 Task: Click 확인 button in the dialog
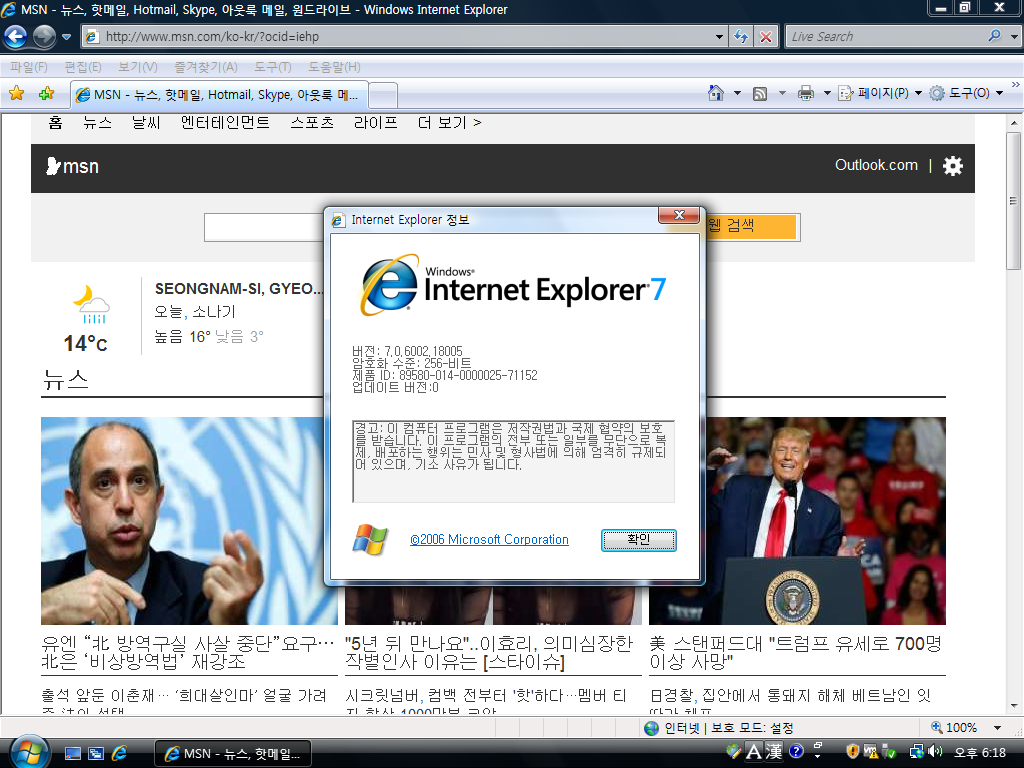tap(639, 540)
